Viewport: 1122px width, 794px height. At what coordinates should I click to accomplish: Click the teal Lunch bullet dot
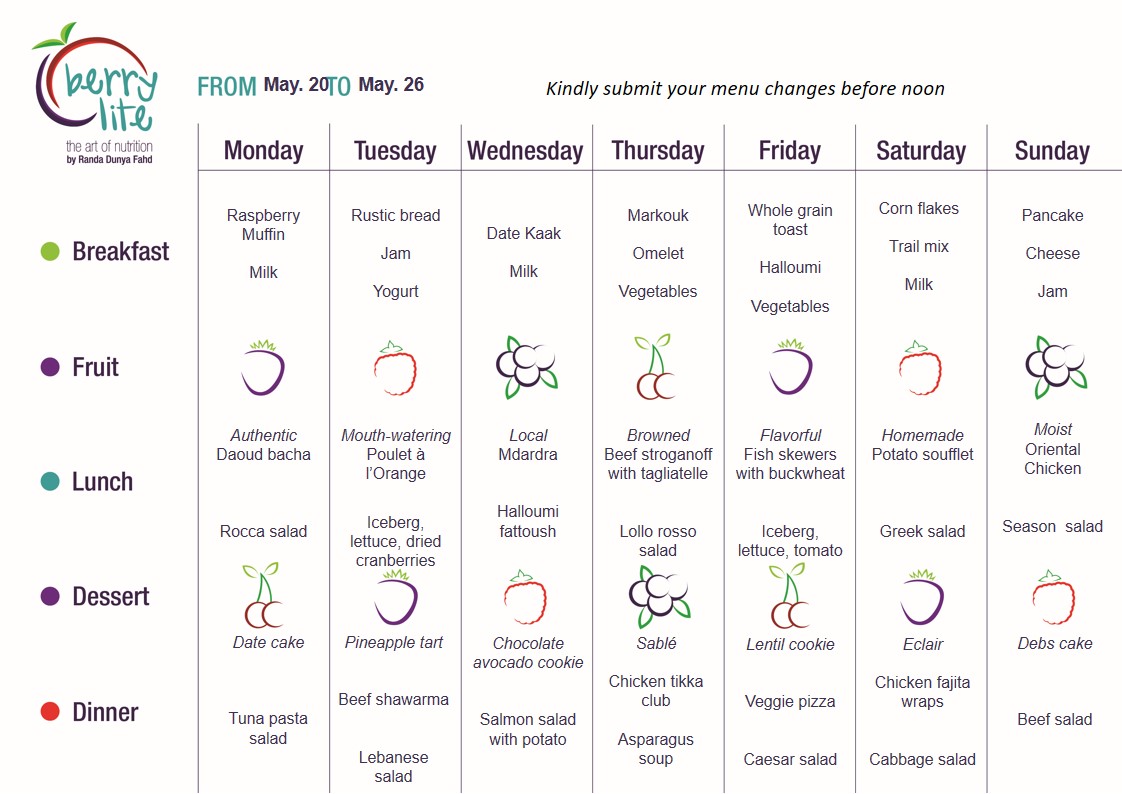50,481
